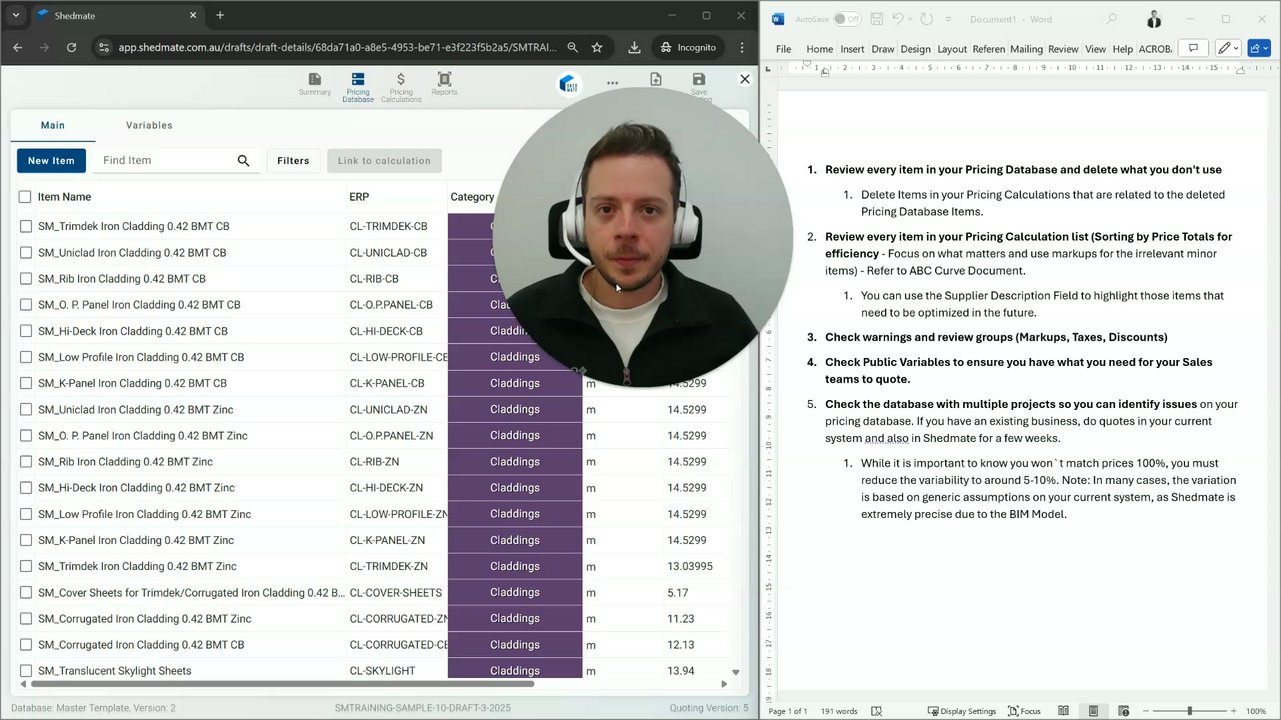The image size is (1281, 720).
Task: Open Display Settings in Word status bar
Action: coord(961,711)
